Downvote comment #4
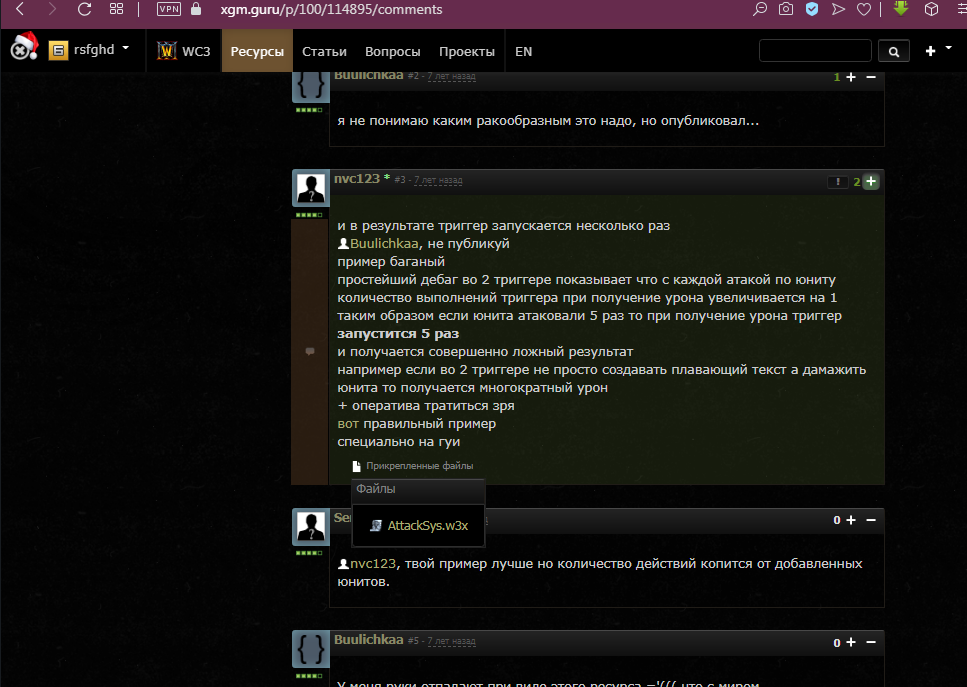The height and width of the screenshot is (687, 967). tap(871, 520)
